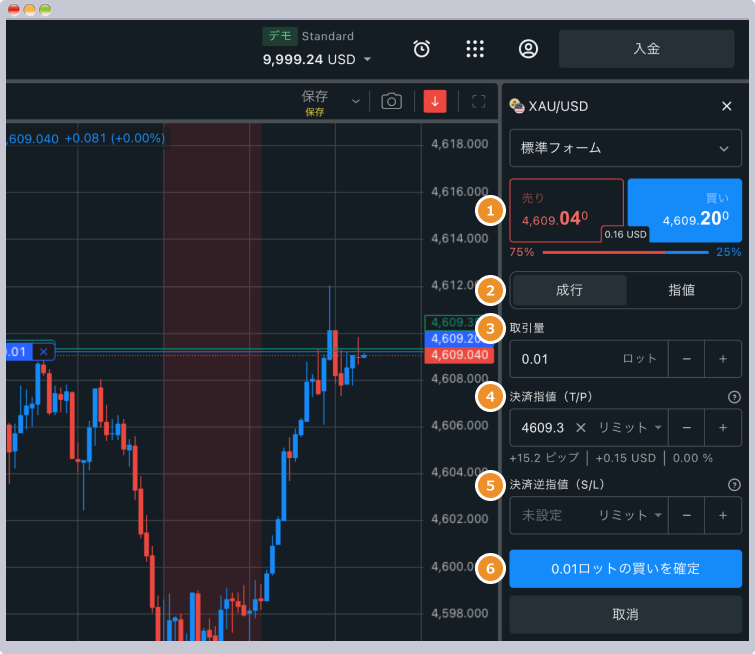Expand the 標準フォーム form type dropdown
755x654 pixels.
tap(625, 148)
